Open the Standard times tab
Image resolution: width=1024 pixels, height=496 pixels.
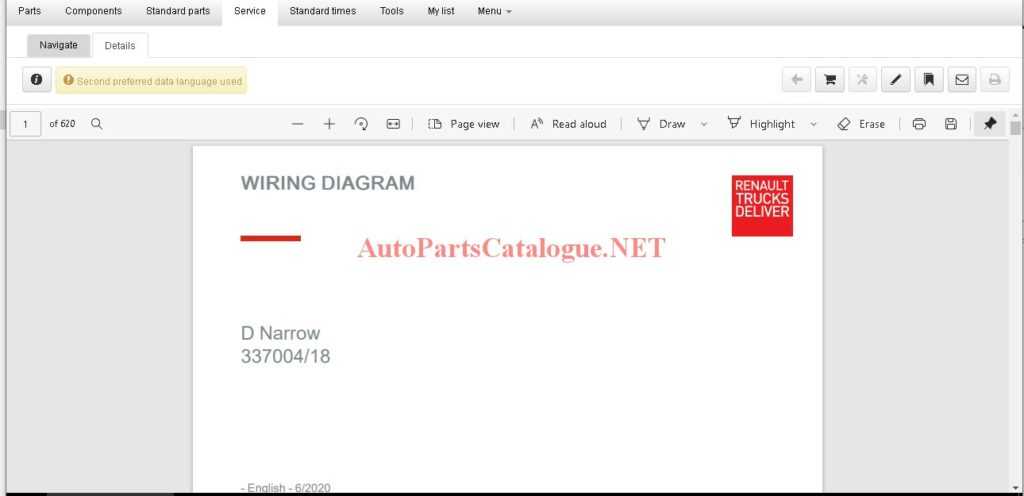(x=323, y=11)
